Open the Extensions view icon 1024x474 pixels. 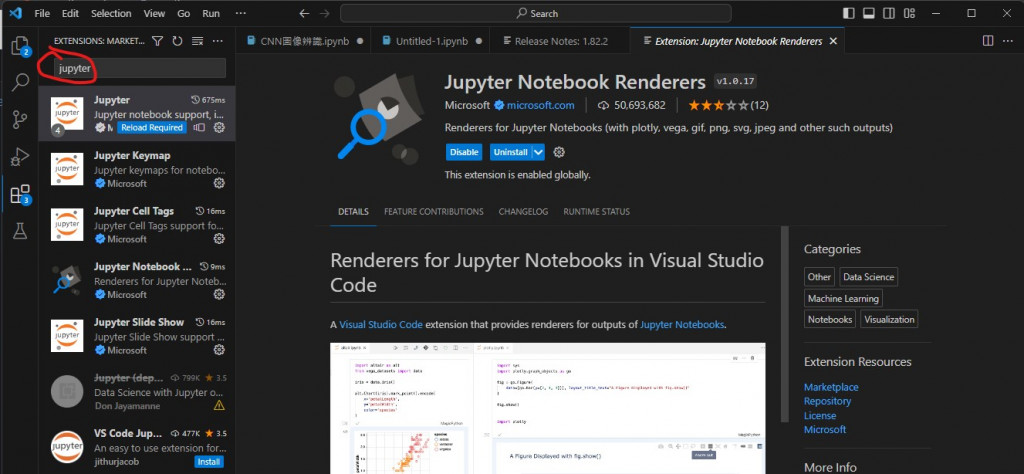(x=20, y=195)
